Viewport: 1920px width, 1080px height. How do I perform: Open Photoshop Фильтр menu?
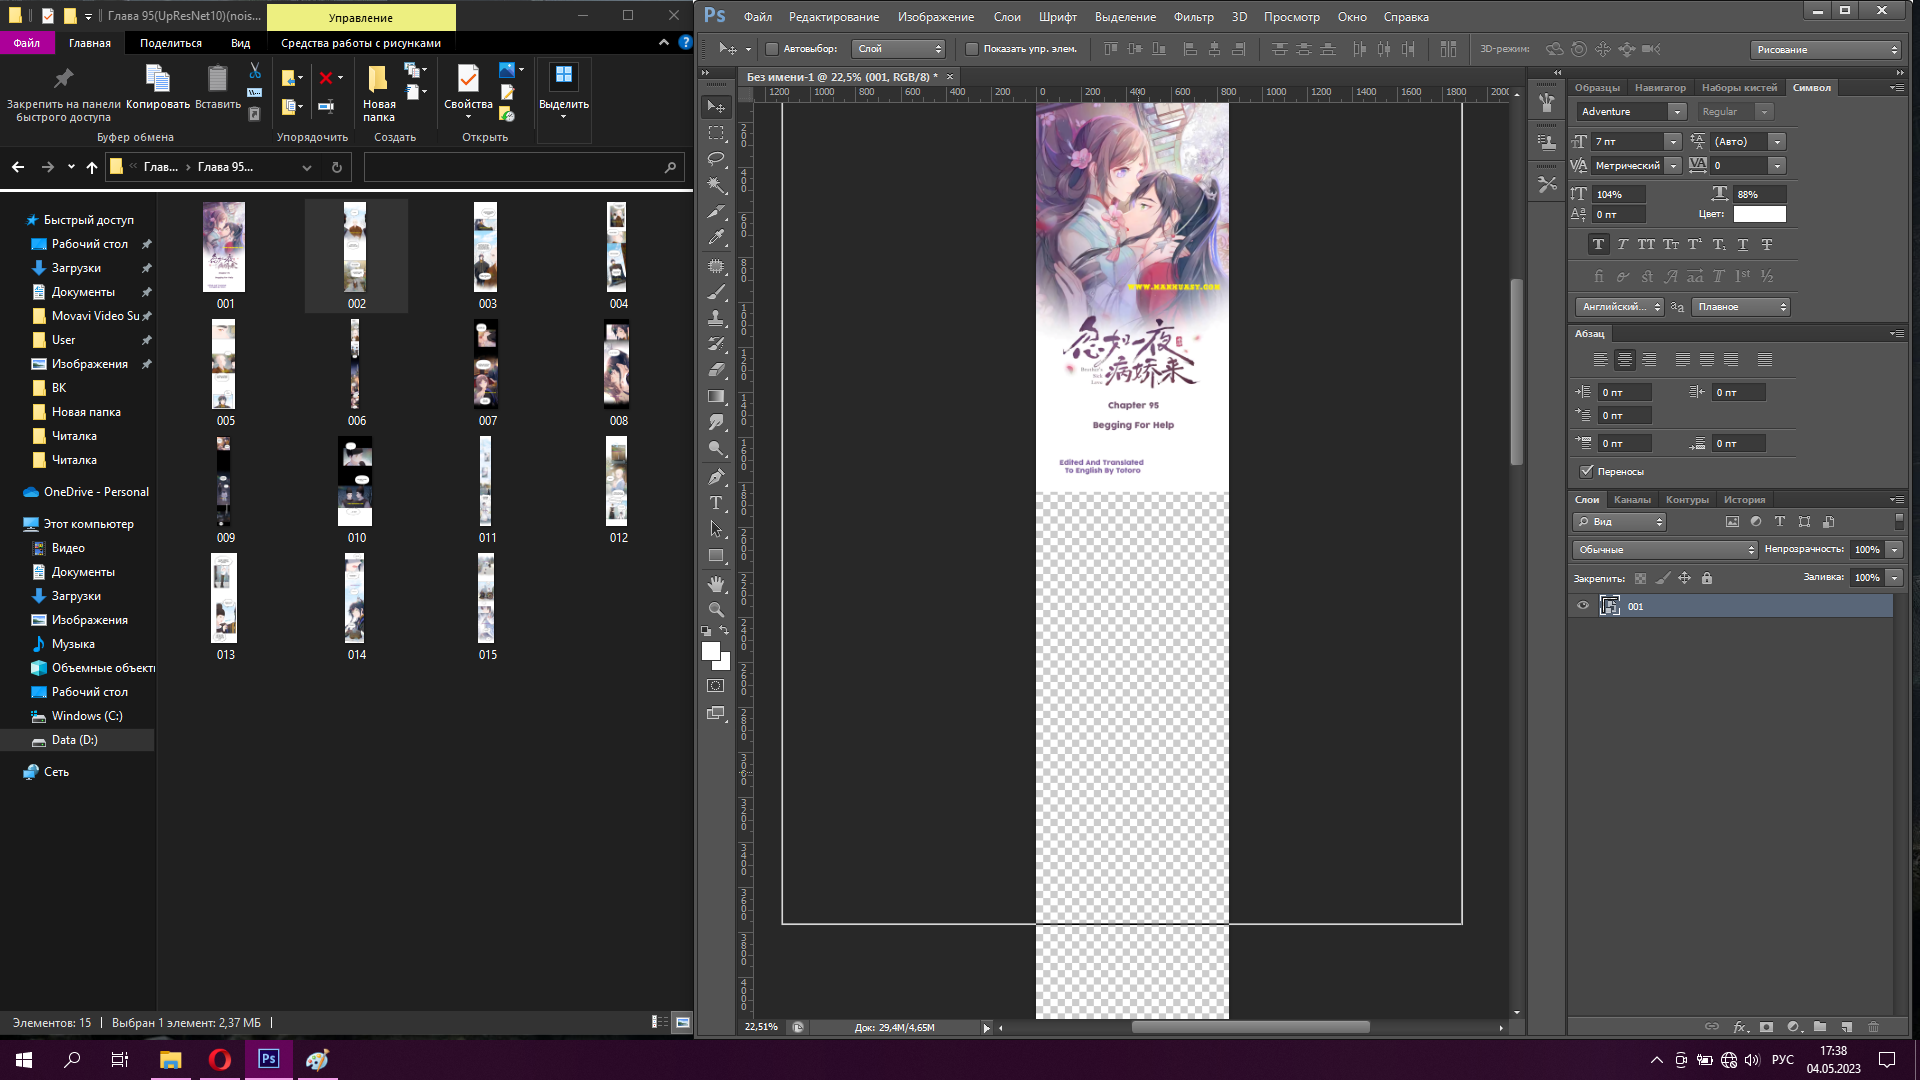click(1193, 17)
